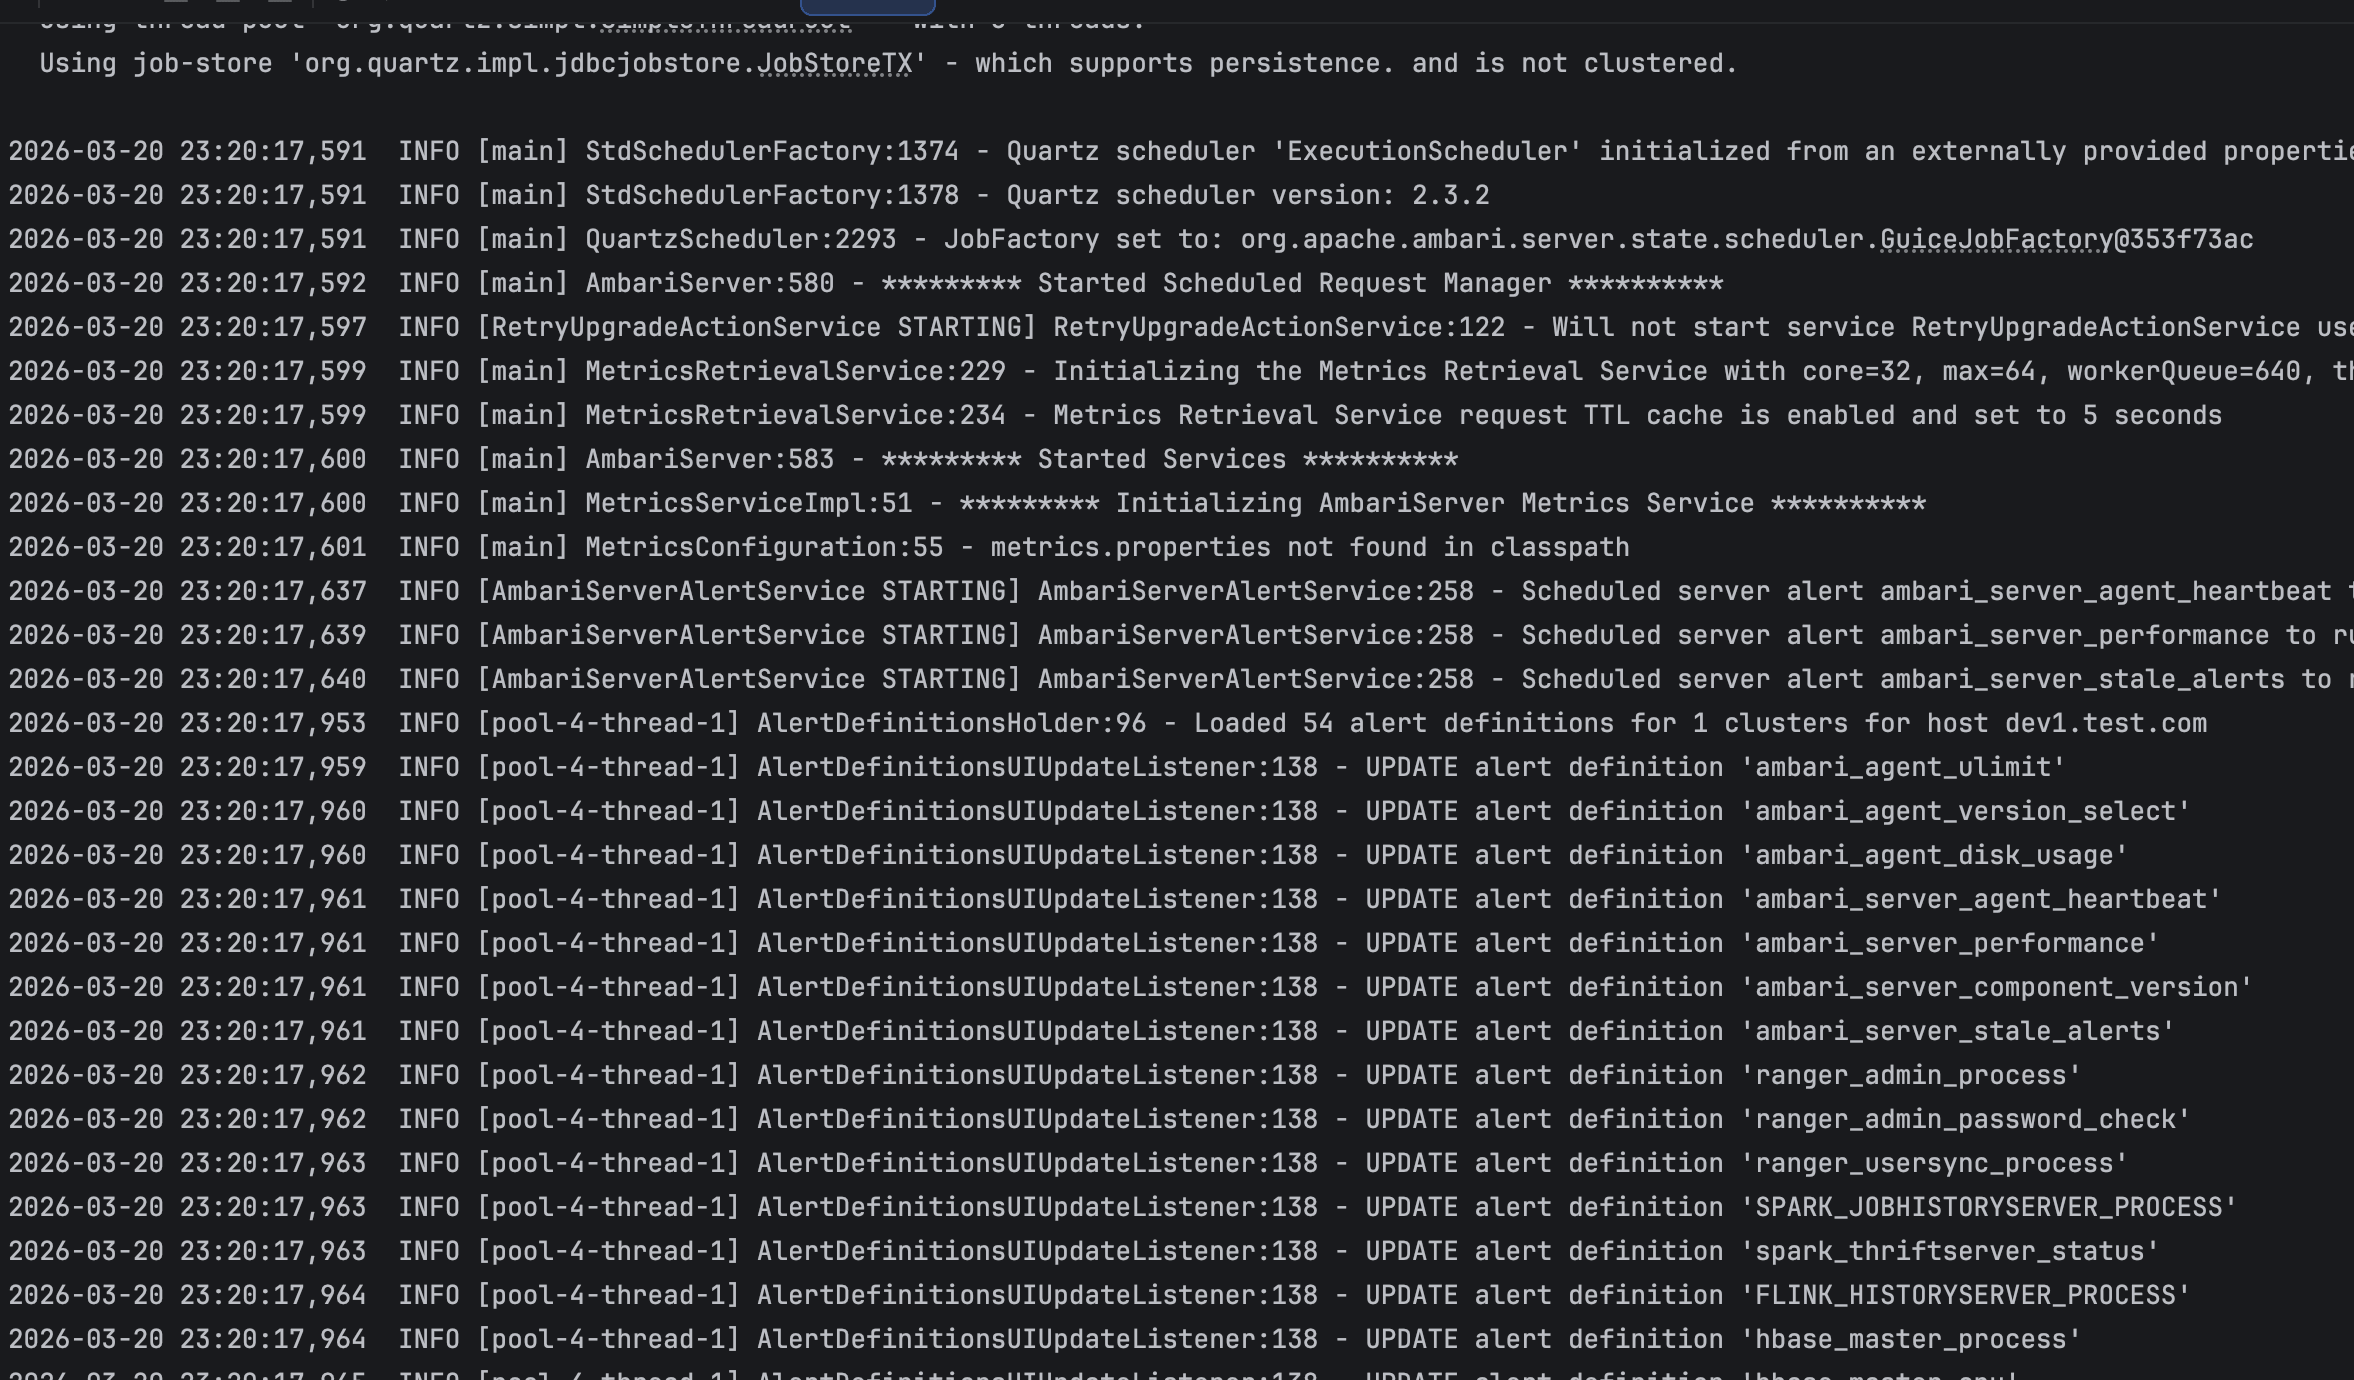The width and height of the screenshot is (2354, 1380).
Task: Click 'SPARK_JOBHISTORYSERVER_PROCESS' alert definition text
Action: pyautogui.click(x=1988, y=1208)
